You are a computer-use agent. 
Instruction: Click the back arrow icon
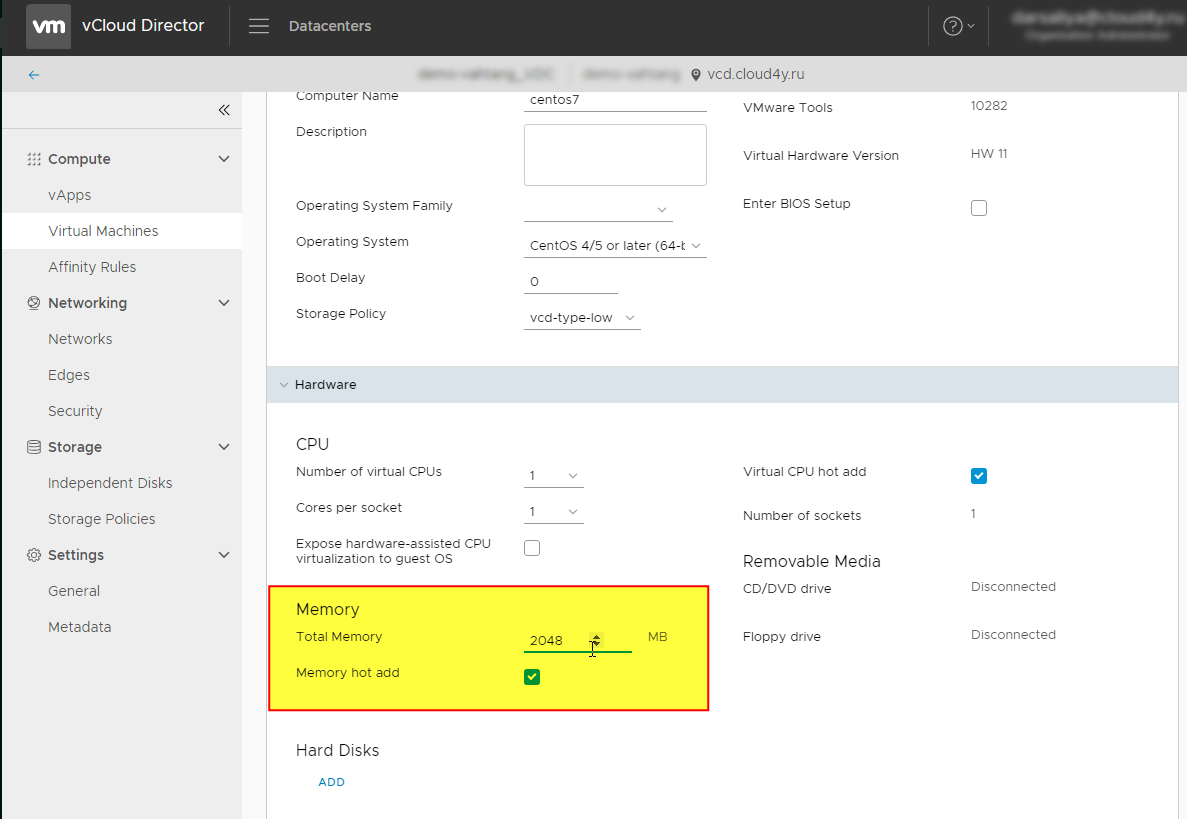34,75
